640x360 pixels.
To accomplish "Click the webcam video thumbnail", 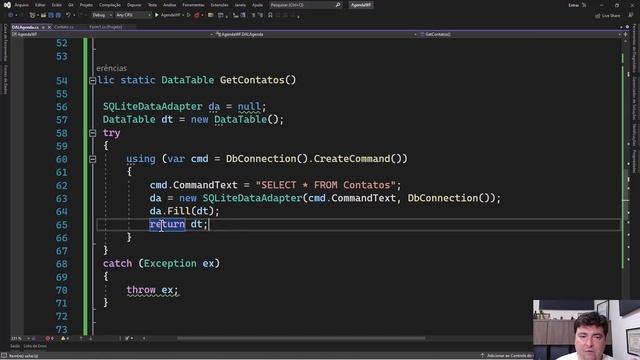I will coord(587,330).
